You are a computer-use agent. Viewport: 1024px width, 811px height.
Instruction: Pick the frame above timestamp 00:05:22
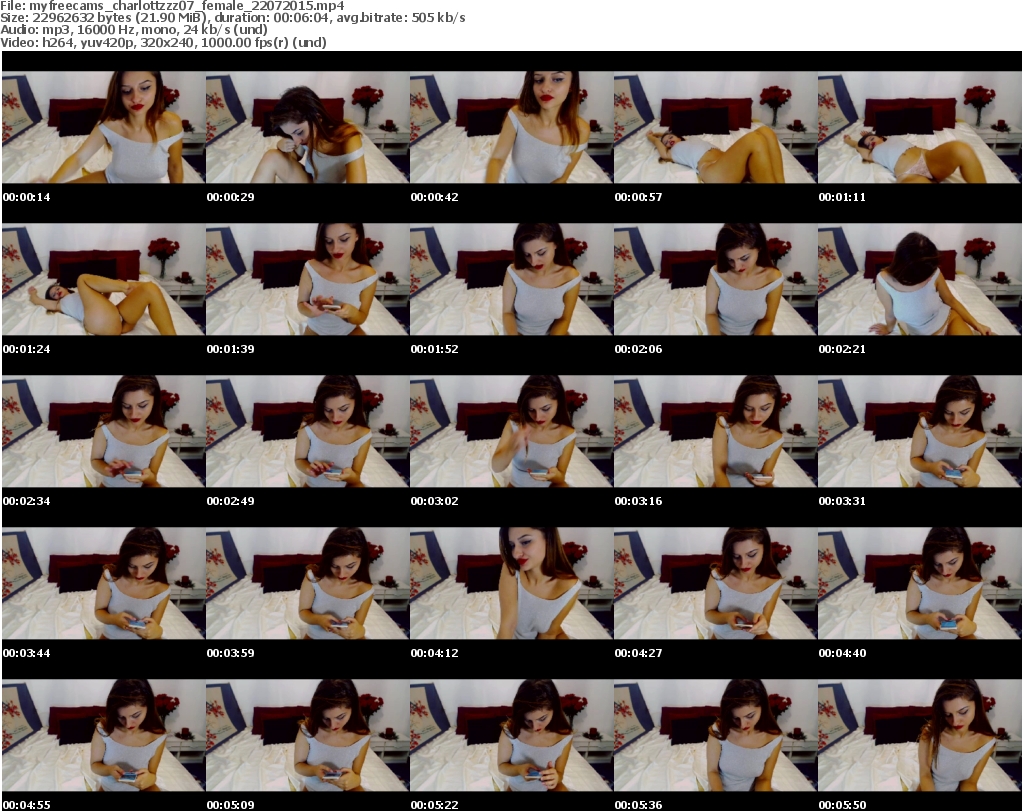511,736
